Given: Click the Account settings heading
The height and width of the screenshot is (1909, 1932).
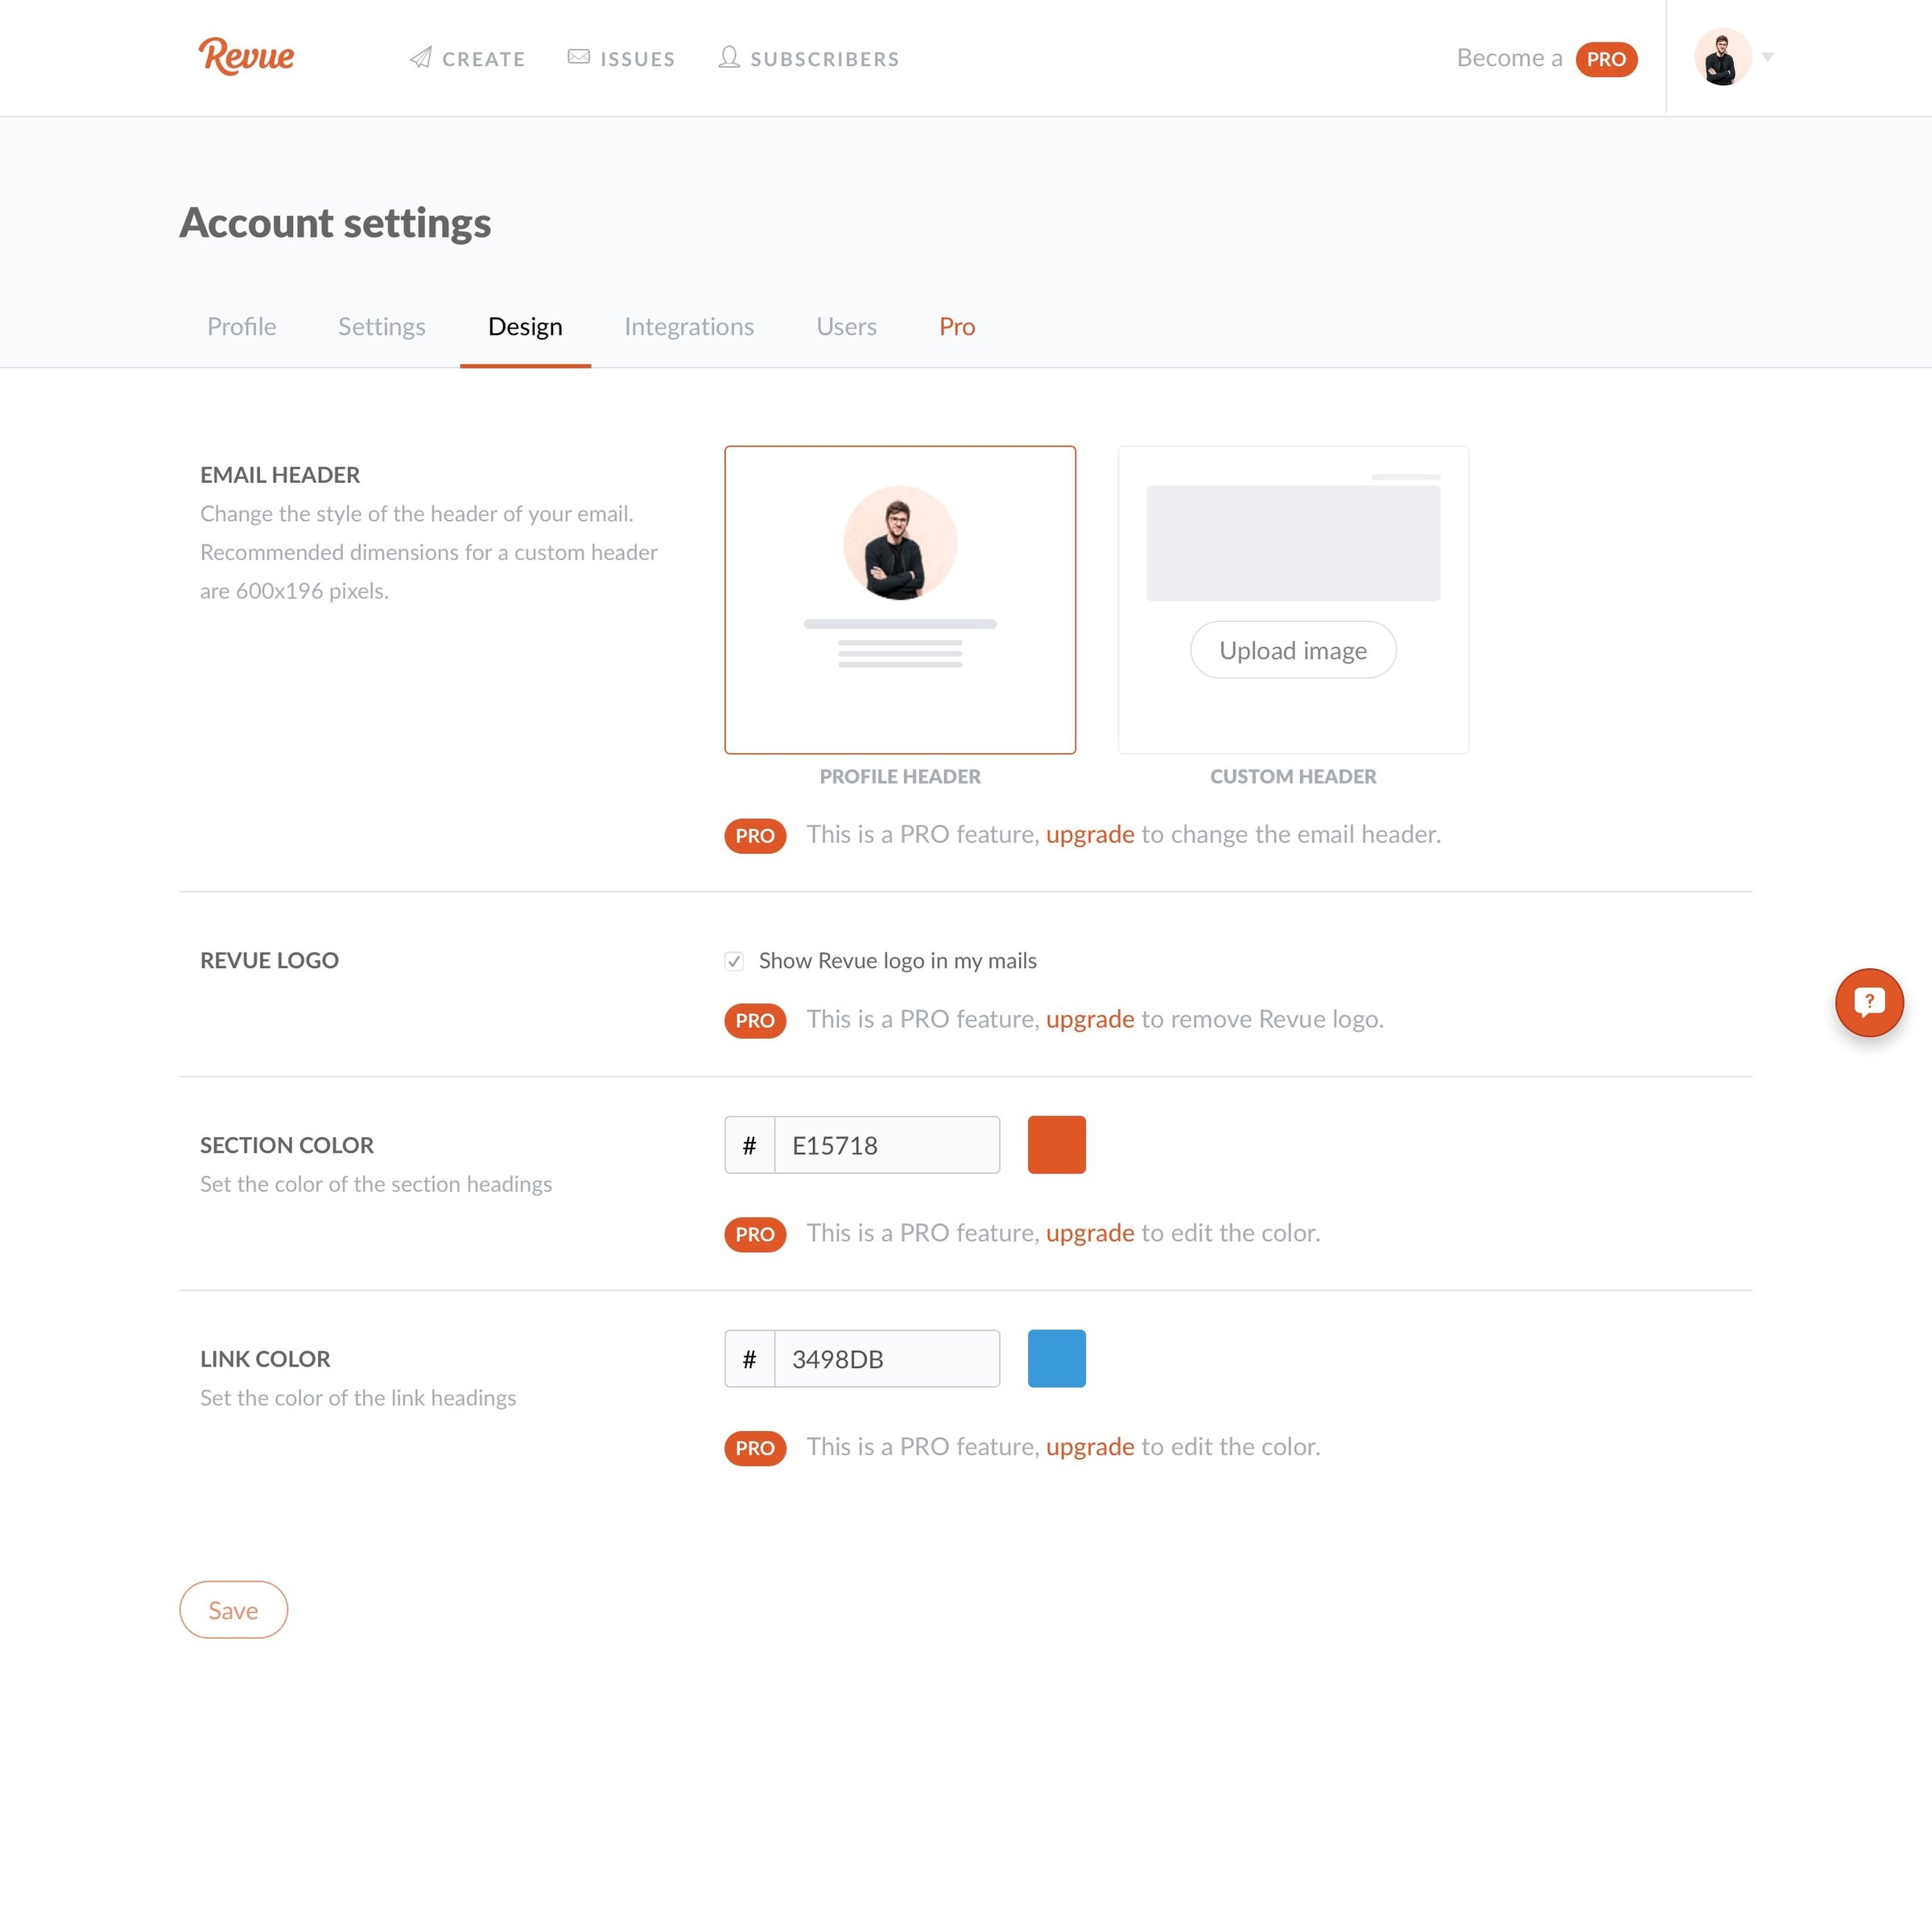Looking at the screenshot, I should (x=335, y=223).
